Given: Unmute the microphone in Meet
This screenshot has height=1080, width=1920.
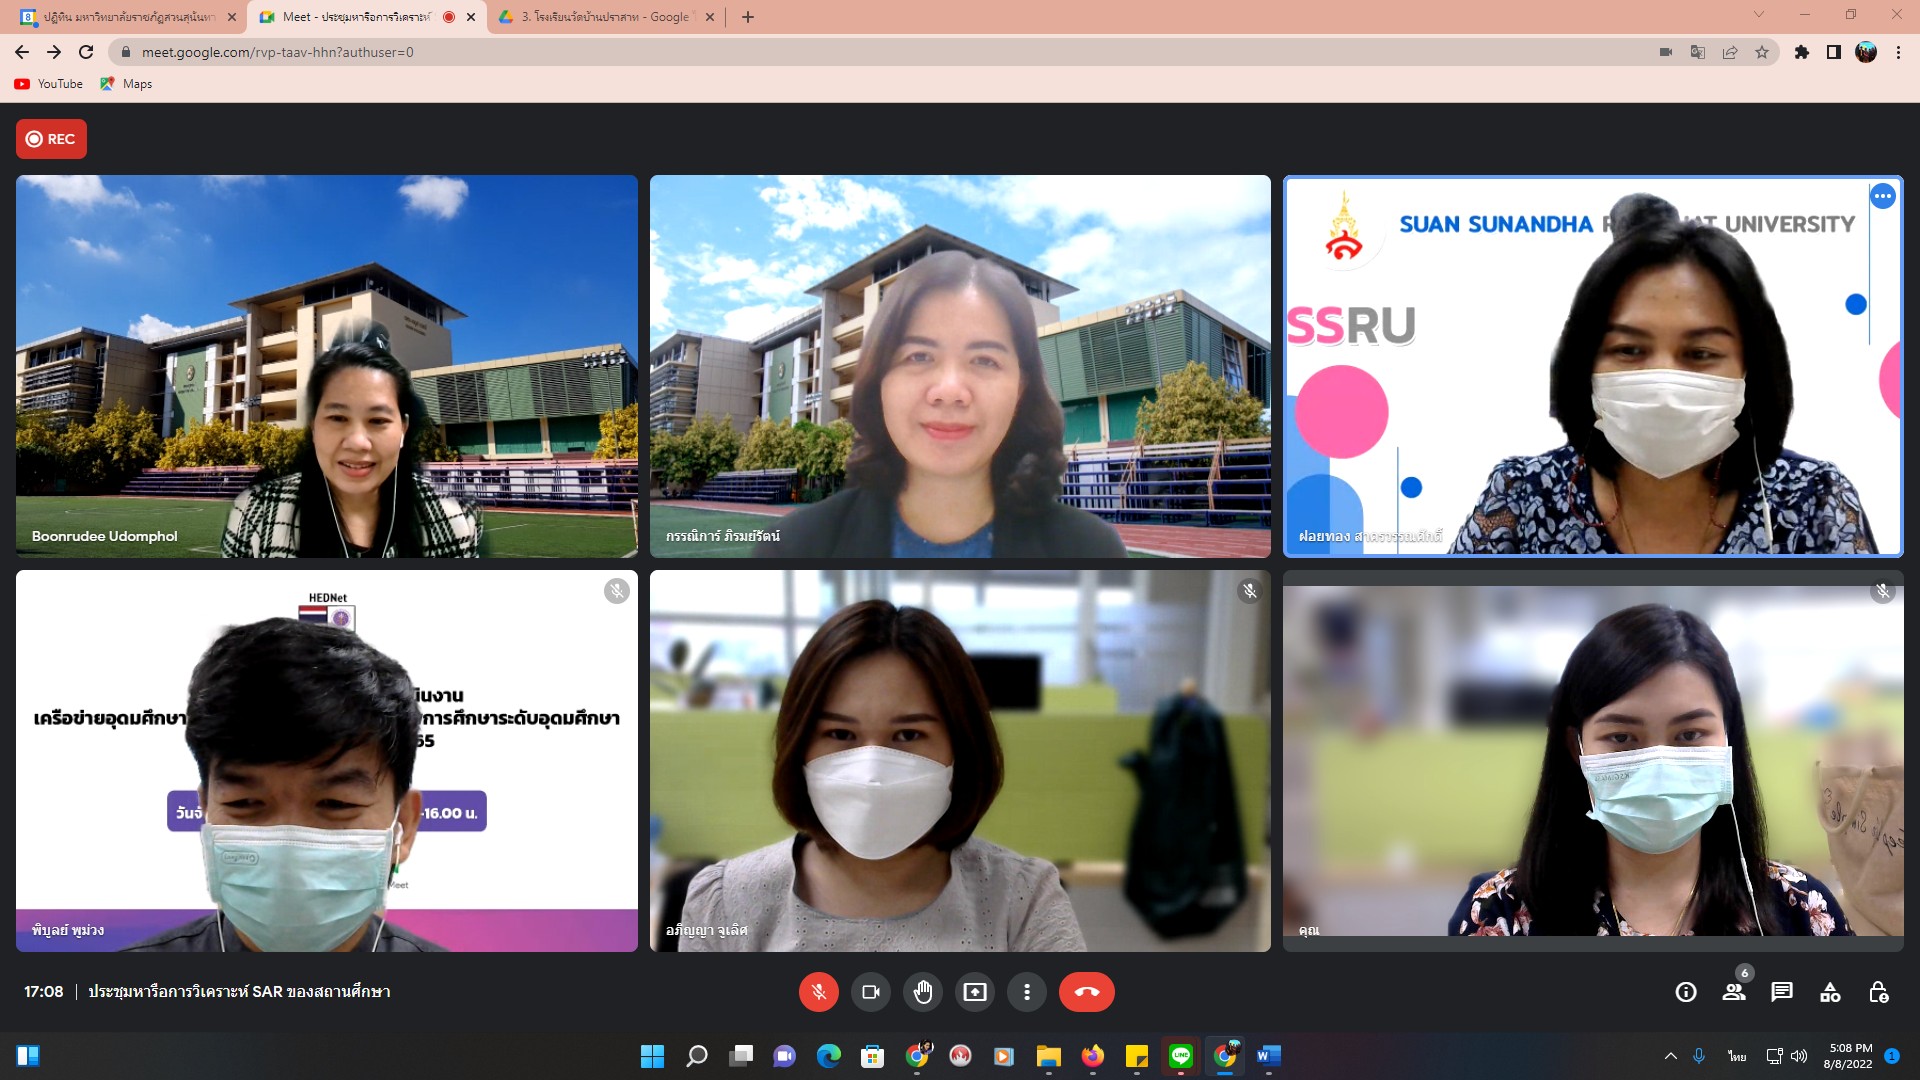Looking at the screenshot, I should [818, 992].
